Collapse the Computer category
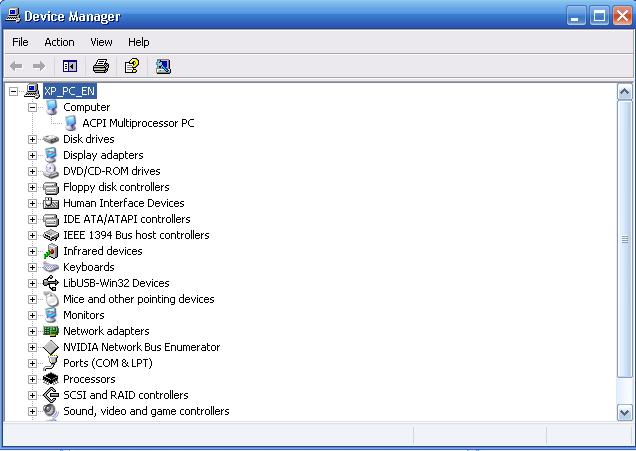This screenshot has height=451, width=636. click(32, 107)
